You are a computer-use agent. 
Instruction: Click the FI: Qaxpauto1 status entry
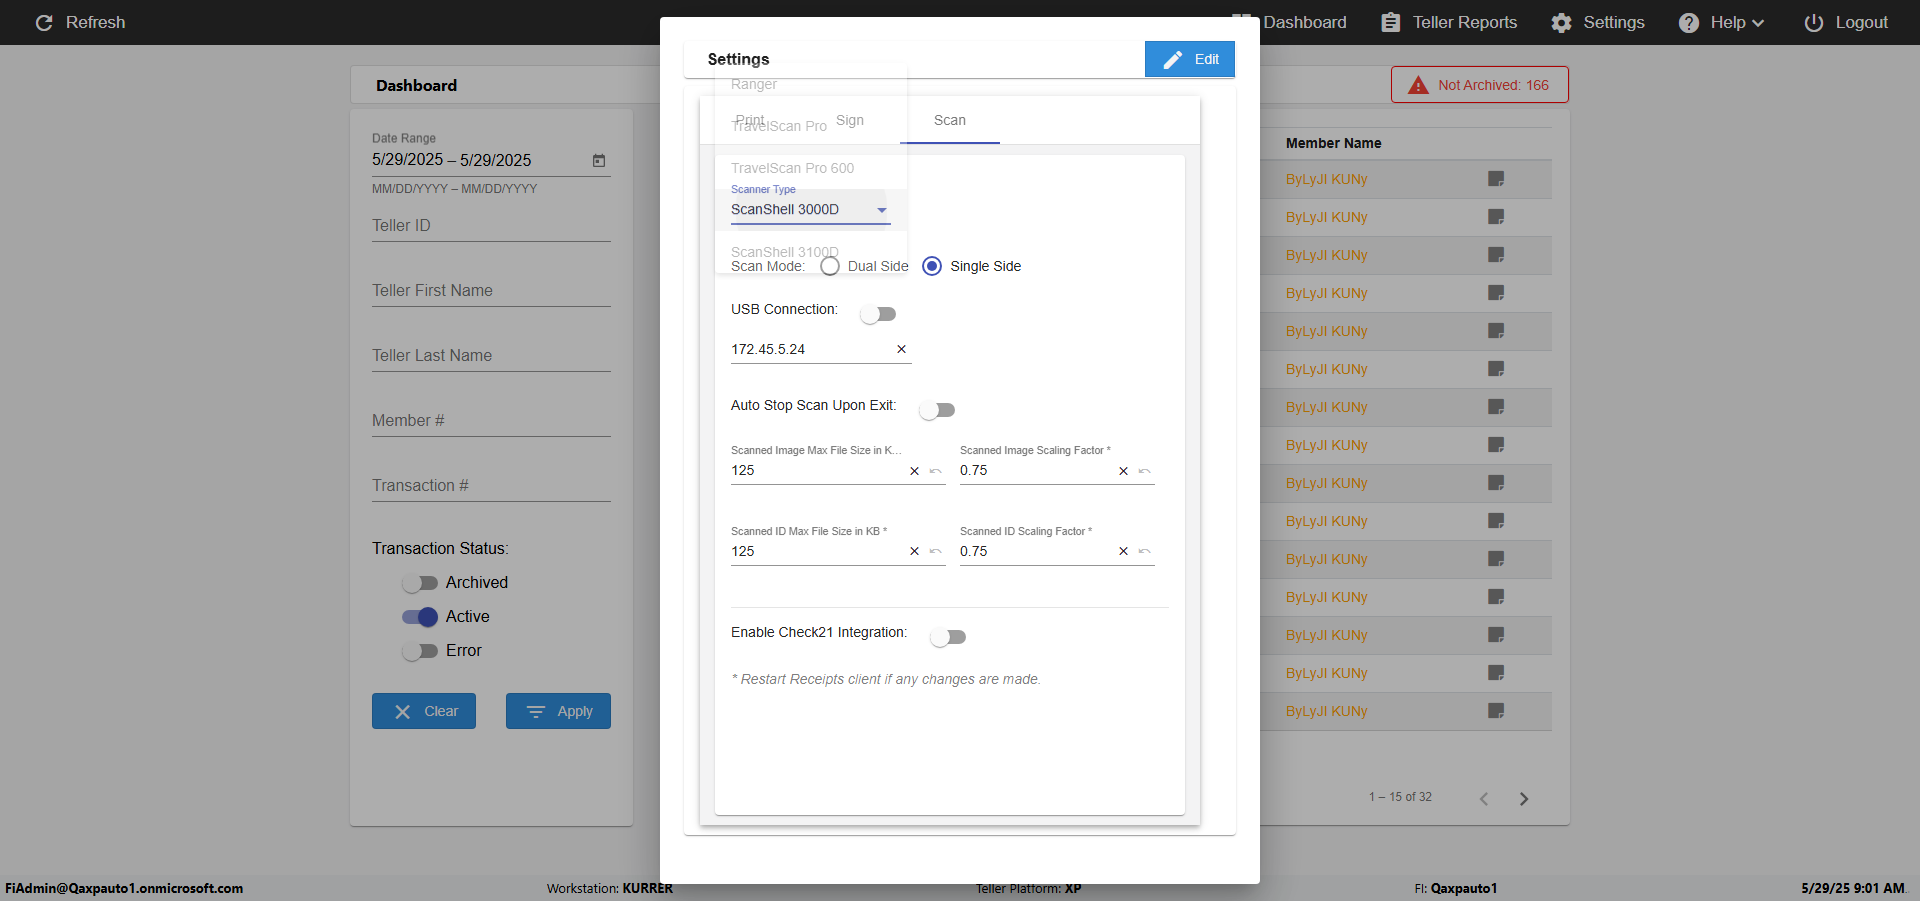pyautogui.click(x=1456, y=888)
